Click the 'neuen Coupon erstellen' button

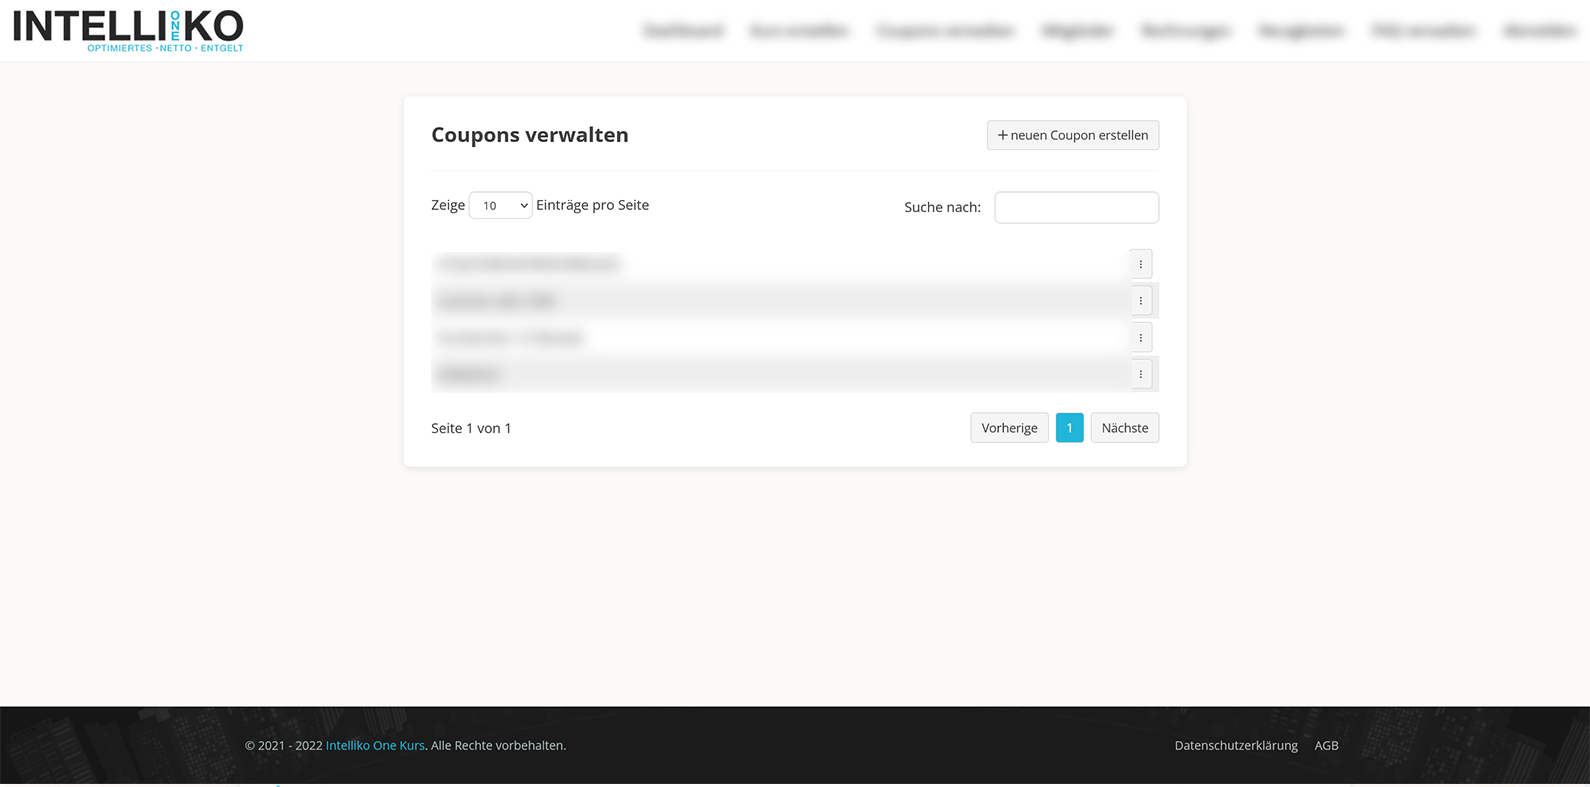point(1072,135)
